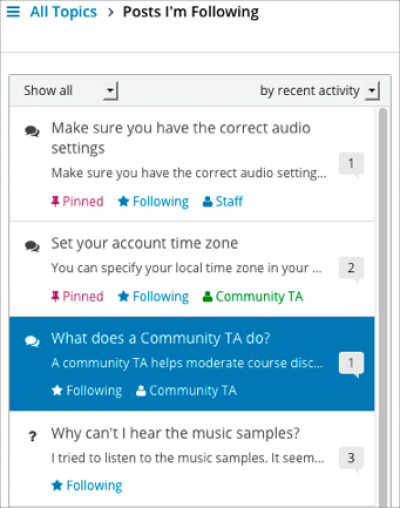Screen dimensions: 400x508
Task: Click green Community TA label on time zone post
Action: 253,296
